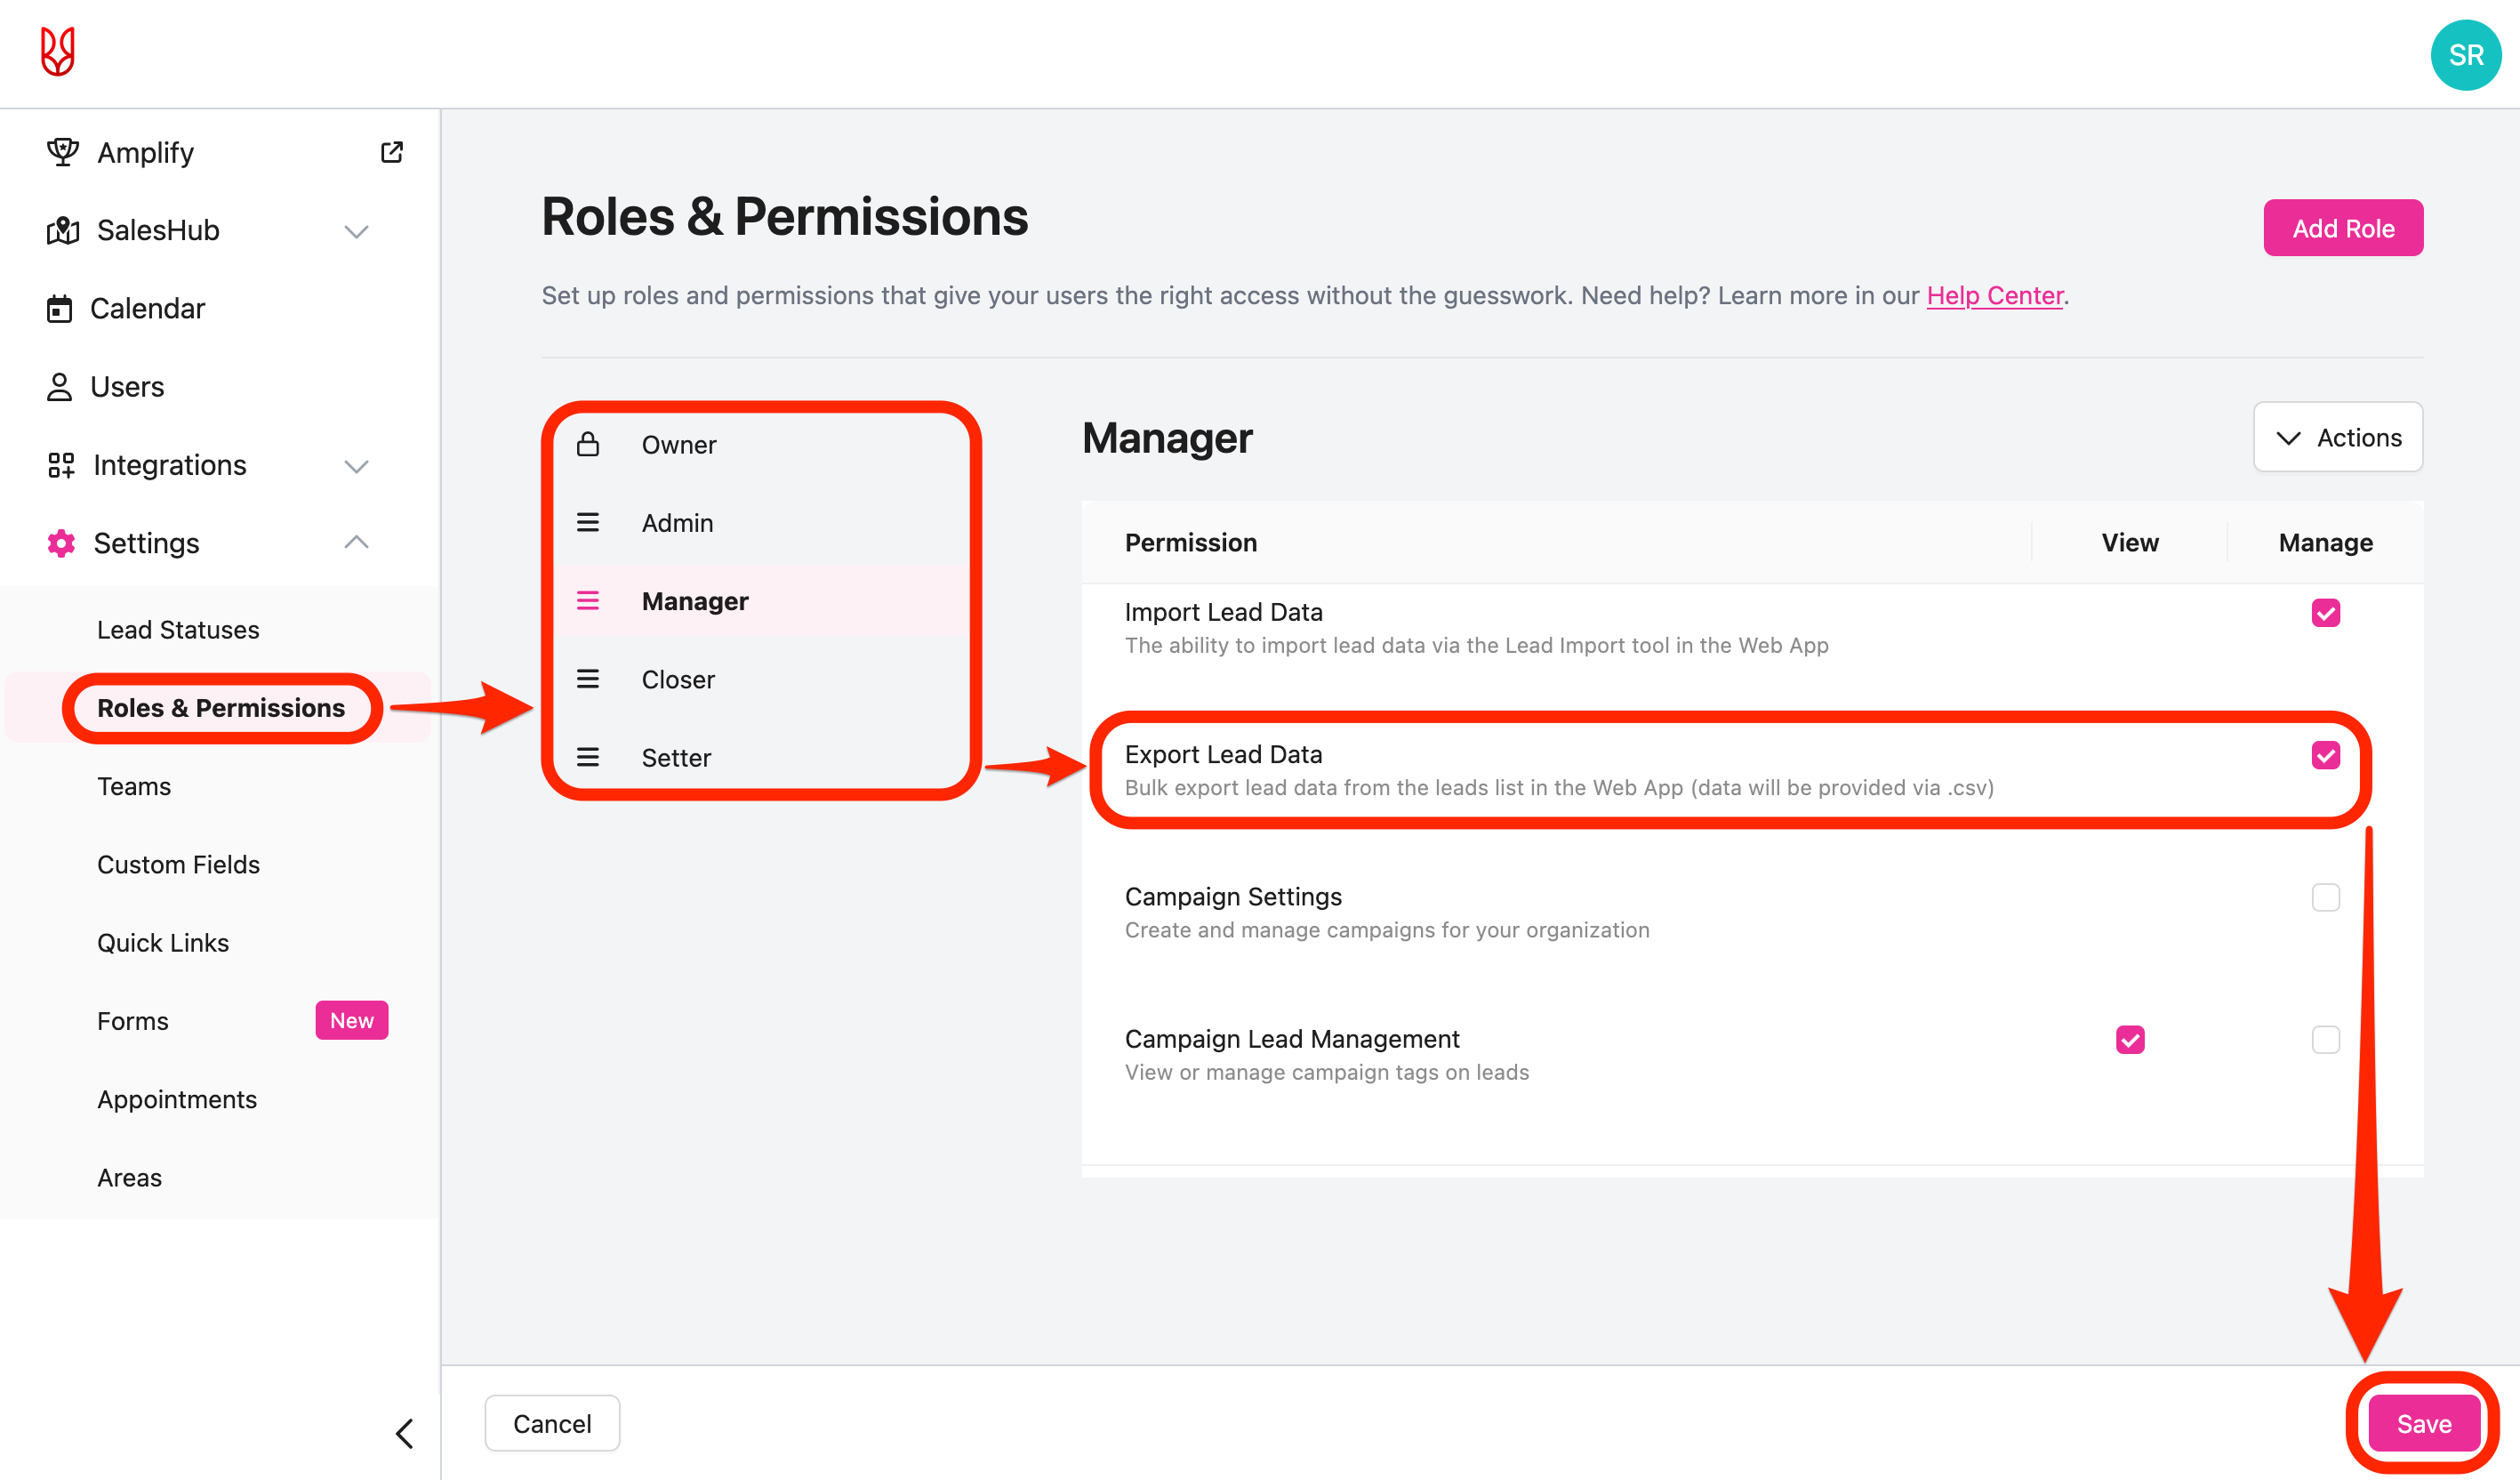The image size is (2520, 1480).
Task: Click the Add Role button
Action: [2342, 228]
